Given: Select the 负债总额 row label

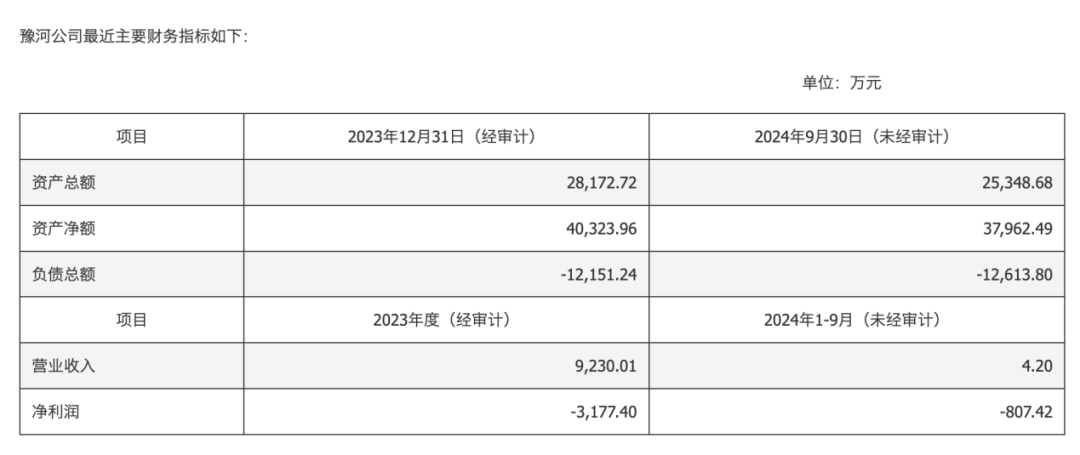Looking at the screenshot, I should pyautogui.click(x=64, y=274).
